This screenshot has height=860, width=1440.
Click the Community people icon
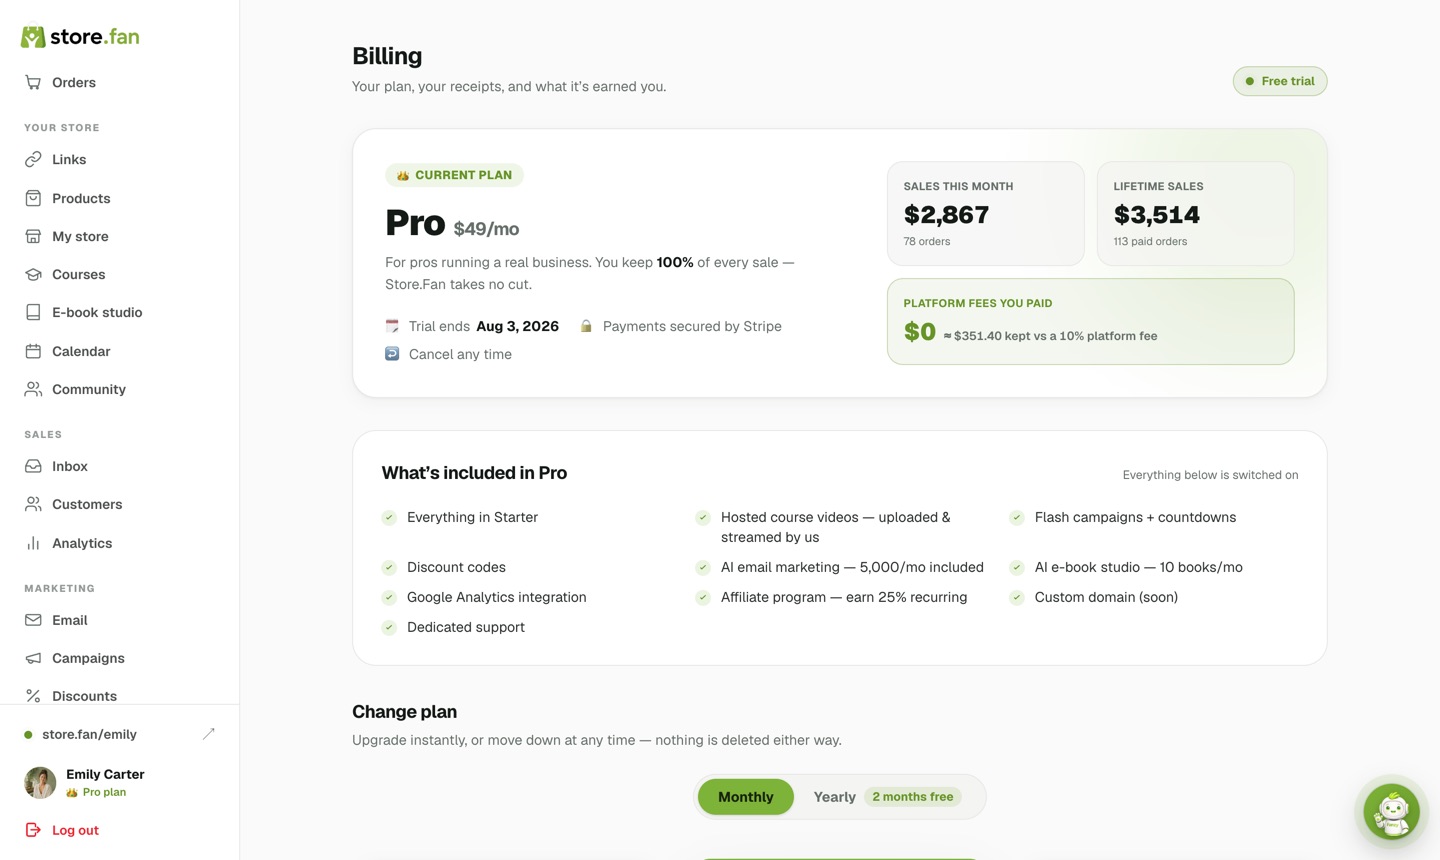pos(33,390)
